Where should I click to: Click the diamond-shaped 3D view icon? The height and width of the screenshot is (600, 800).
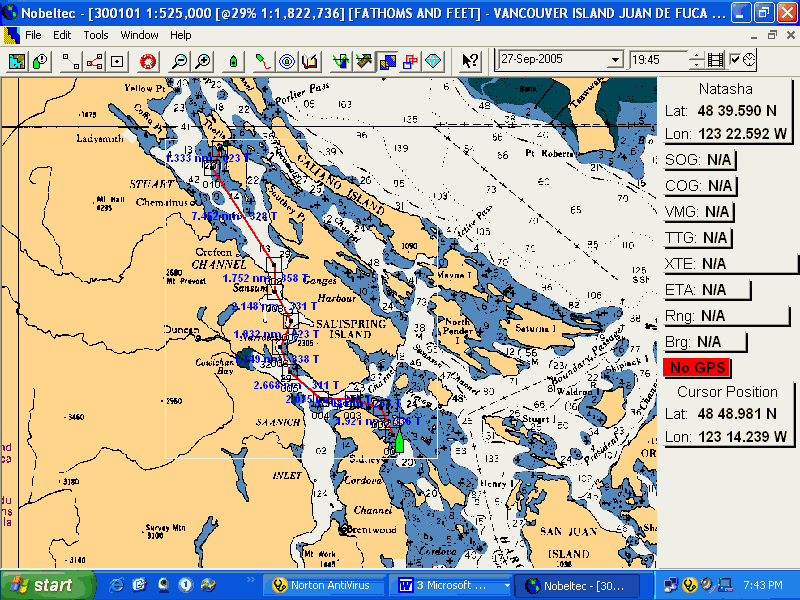433,61
